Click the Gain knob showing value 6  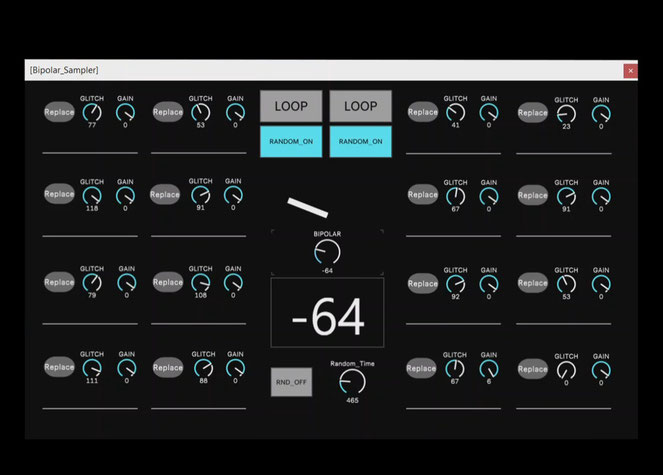(489, 369)
